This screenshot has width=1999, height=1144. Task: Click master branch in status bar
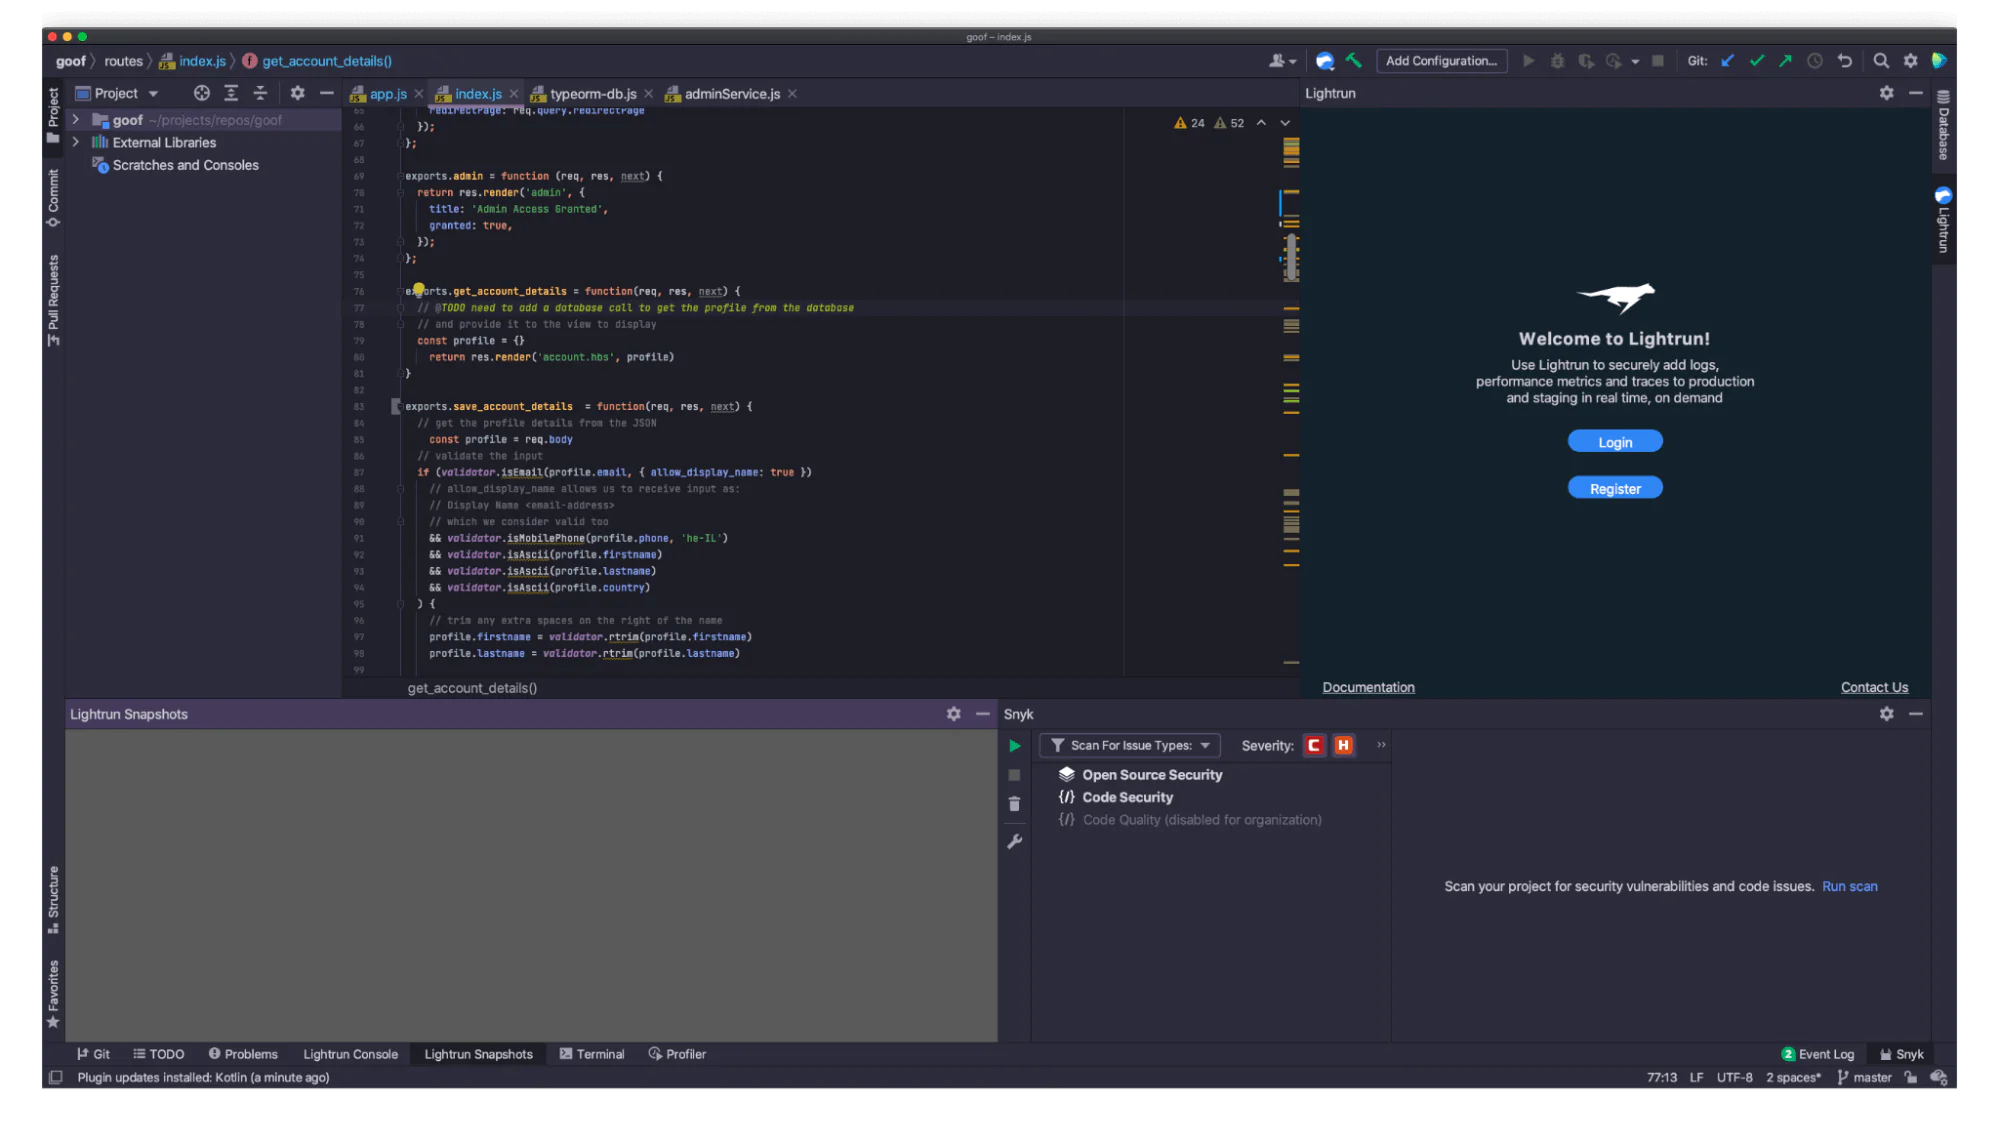pos(1864,1077)
